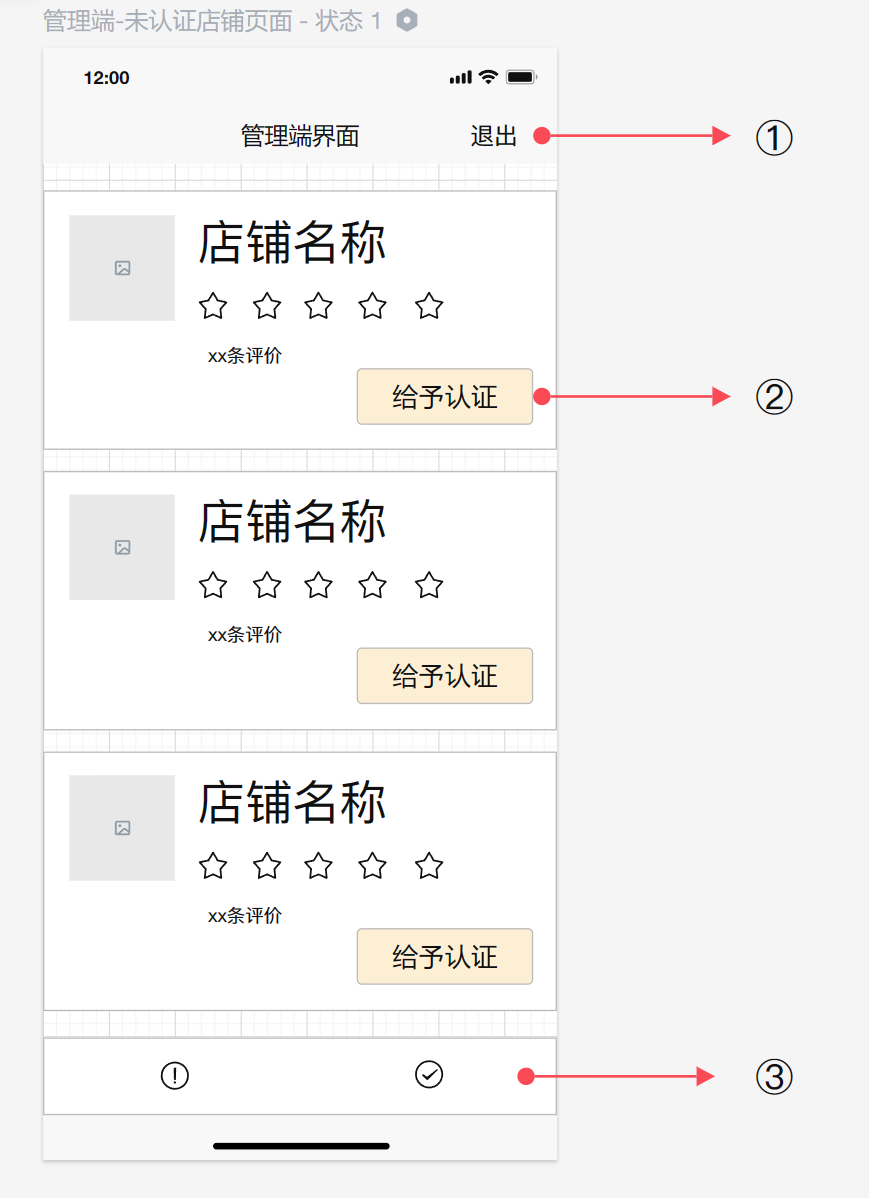869x1198 pixels.
Task: Click the exclamation mark tab icon
Action: [175, 1076]
